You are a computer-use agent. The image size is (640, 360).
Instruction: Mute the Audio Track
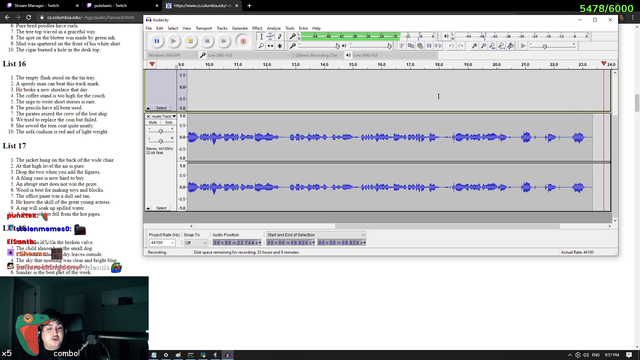click(x=153, y=122)
